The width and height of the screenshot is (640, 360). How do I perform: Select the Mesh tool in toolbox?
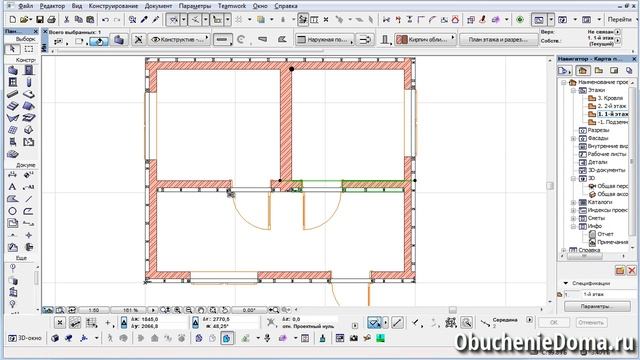(13, 154)
